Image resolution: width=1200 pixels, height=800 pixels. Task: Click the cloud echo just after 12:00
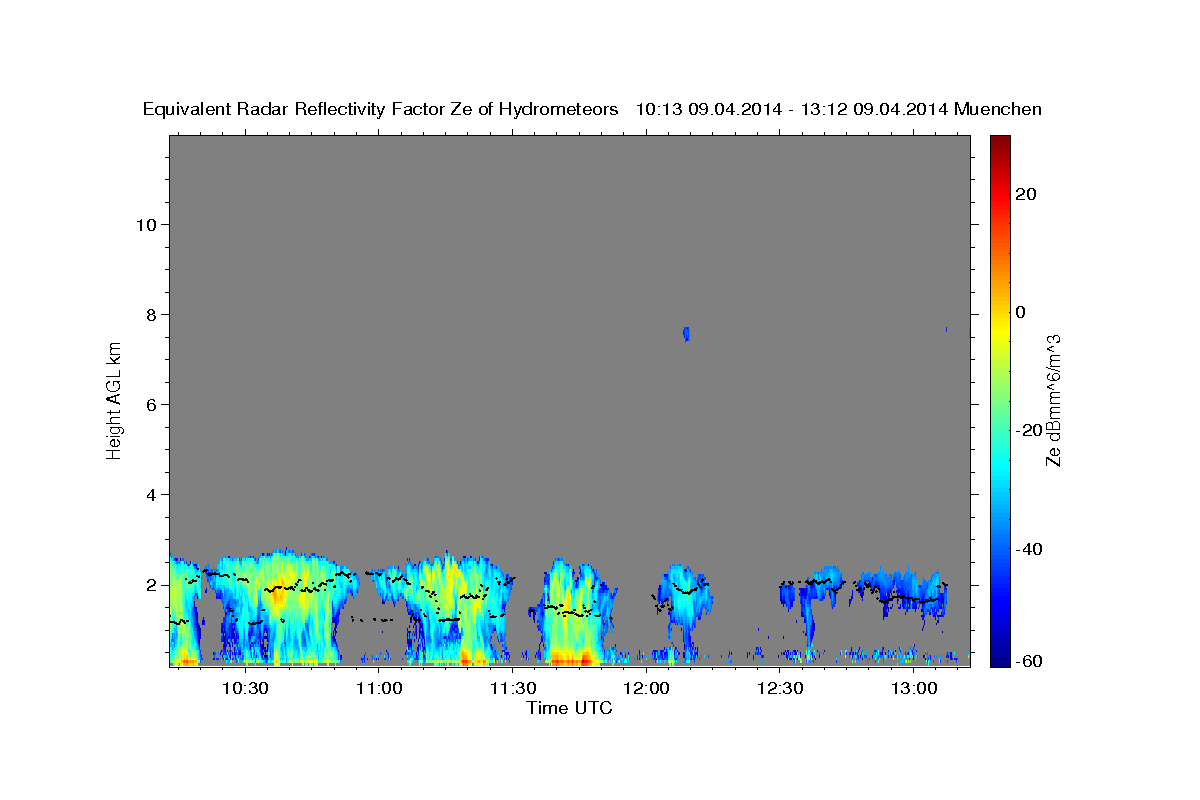pos(685,595)
